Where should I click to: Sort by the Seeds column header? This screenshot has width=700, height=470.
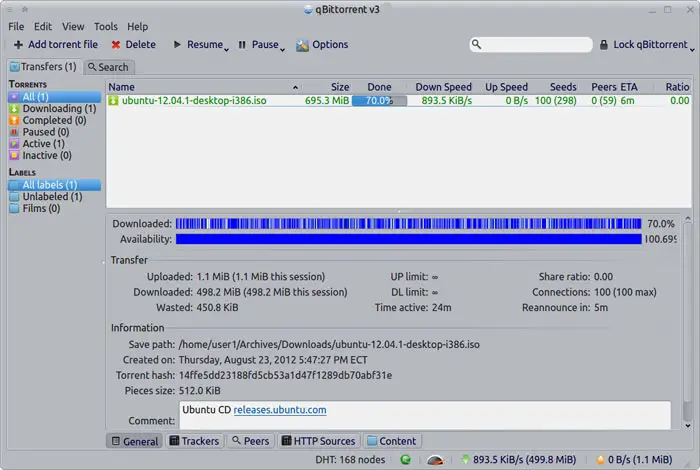[563, 87]
